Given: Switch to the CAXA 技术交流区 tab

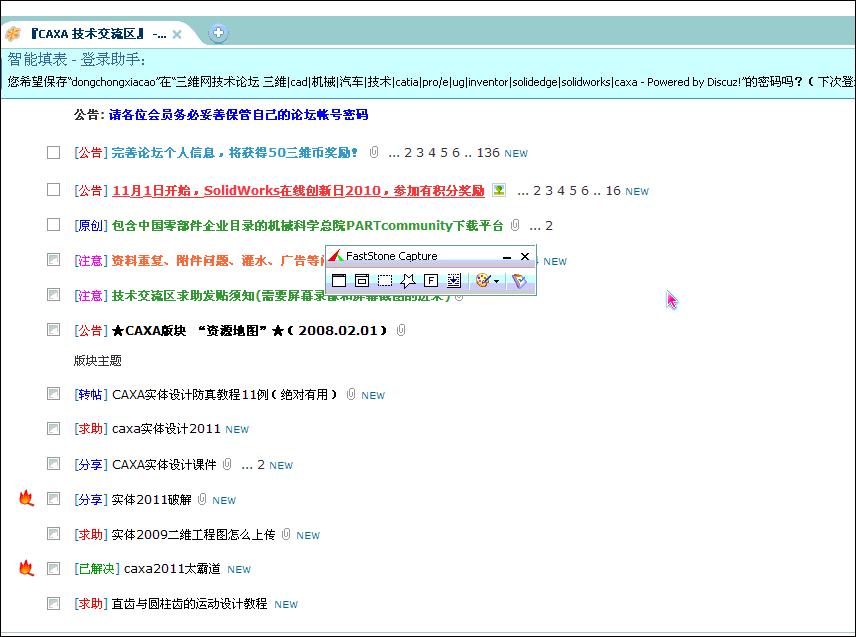Looking at the screenshot, I should pos(96,34).
